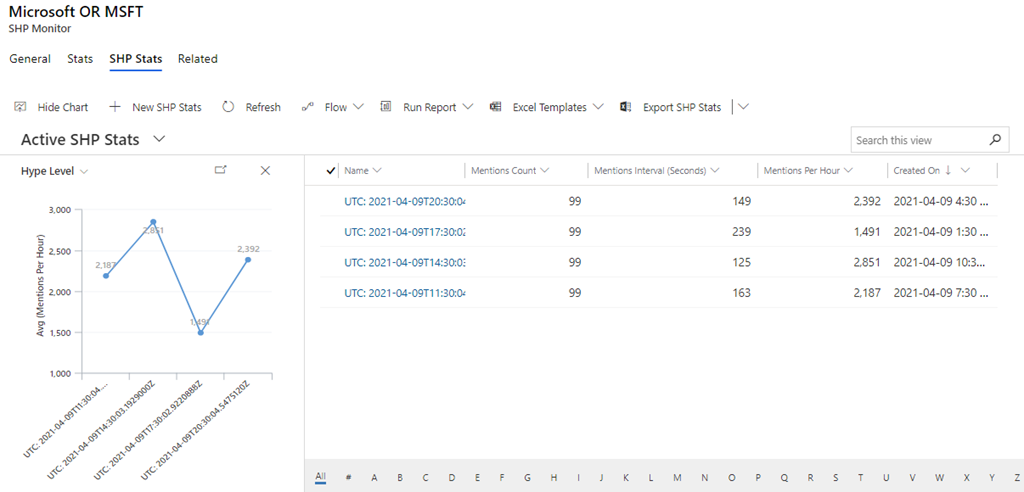Click the 2,187 chart data point
This screenshot has width=1024, height=492.
point(106,276)
